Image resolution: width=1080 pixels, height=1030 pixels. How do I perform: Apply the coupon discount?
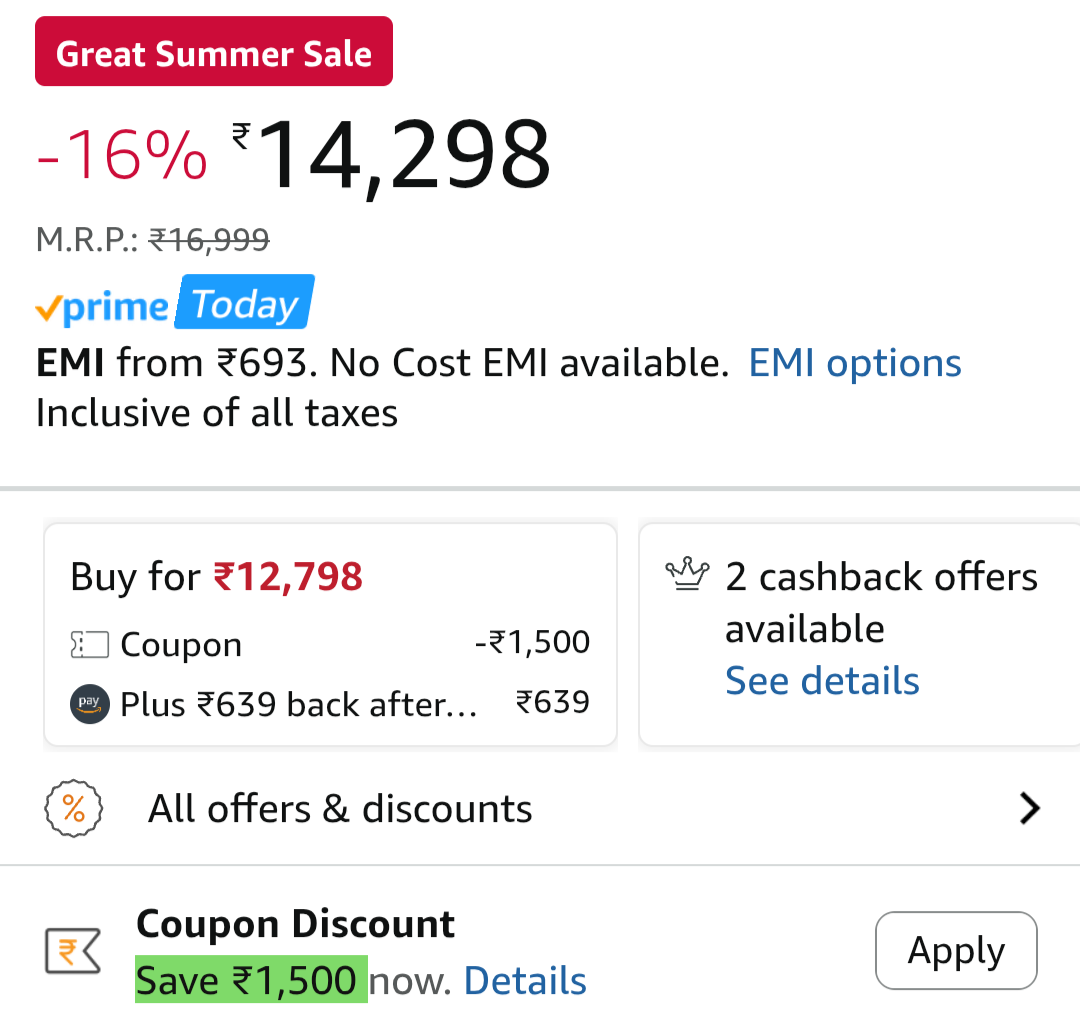tap(955, 950)
